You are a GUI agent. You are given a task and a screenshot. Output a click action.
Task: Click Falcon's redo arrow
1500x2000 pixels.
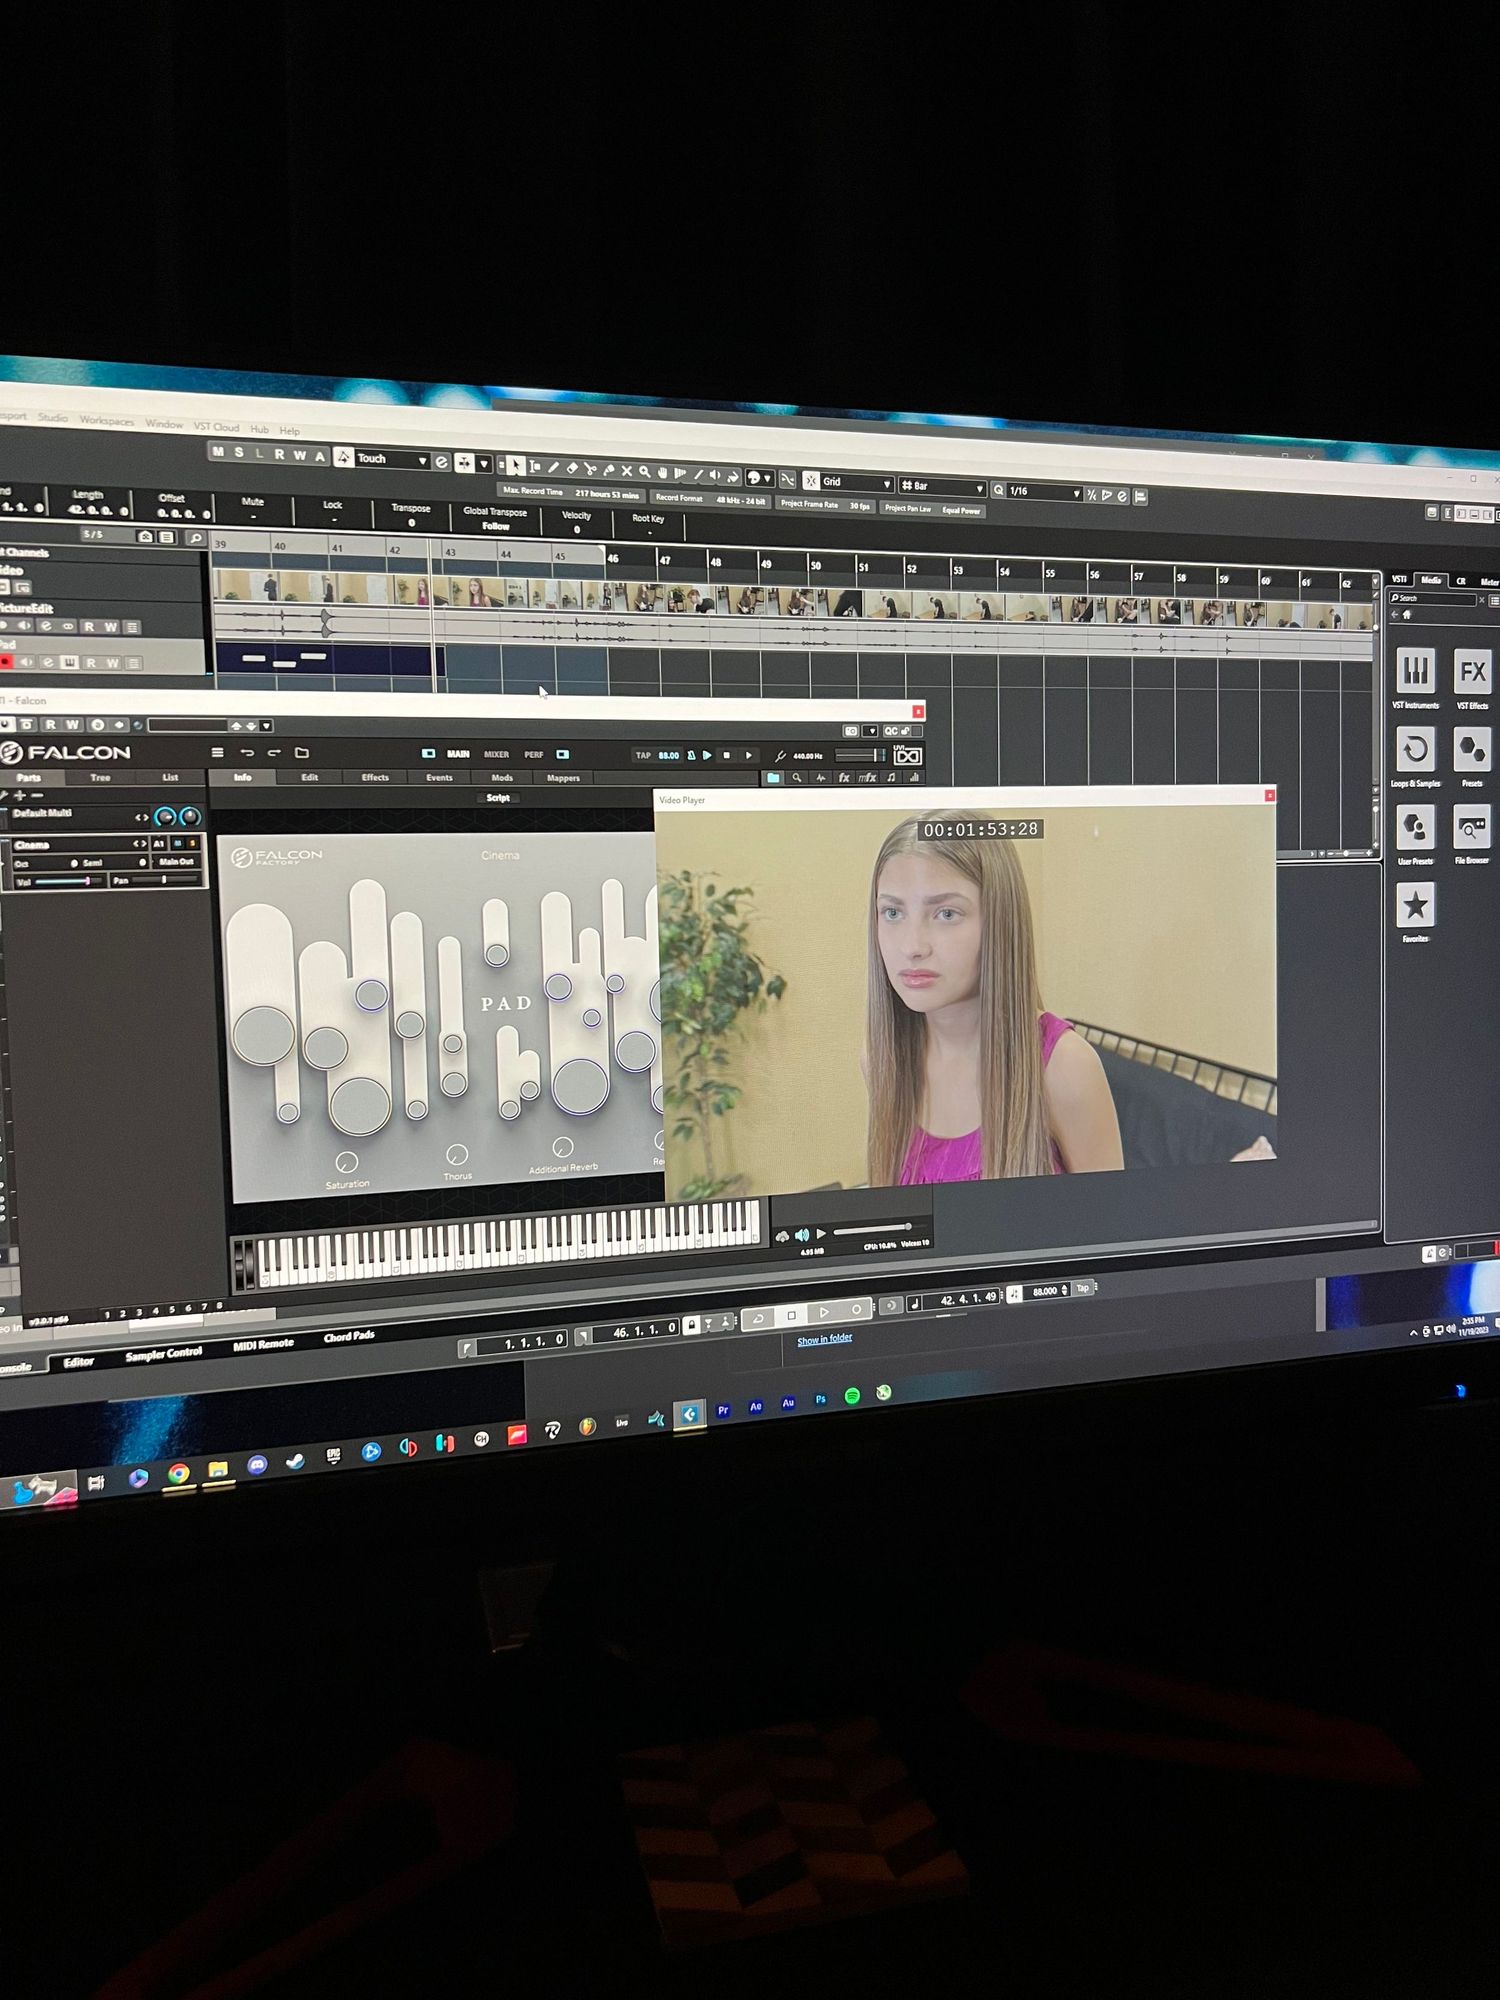click(x=274, y=752)
